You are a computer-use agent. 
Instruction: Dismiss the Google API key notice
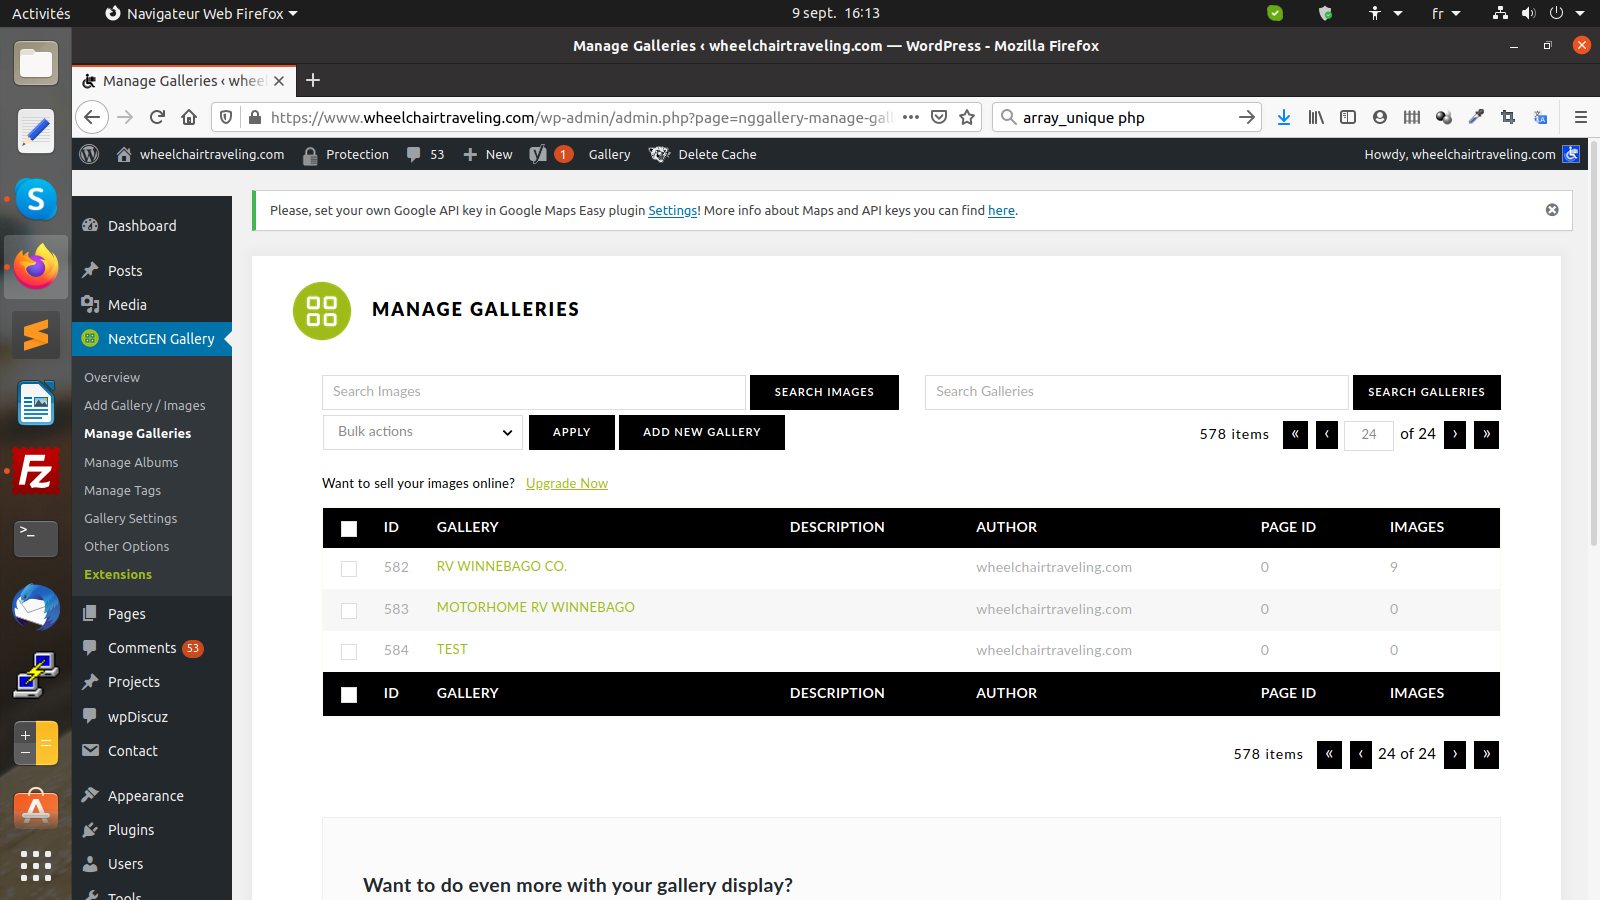[x=1552, y=210]
